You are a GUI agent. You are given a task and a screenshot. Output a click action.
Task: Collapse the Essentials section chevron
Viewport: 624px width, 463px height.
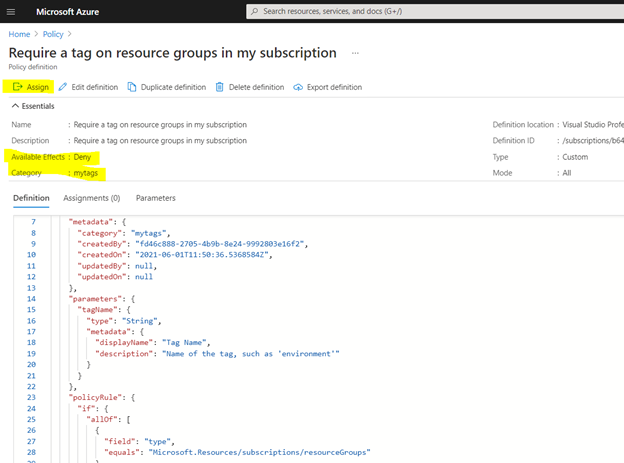(x=15, y=106)
